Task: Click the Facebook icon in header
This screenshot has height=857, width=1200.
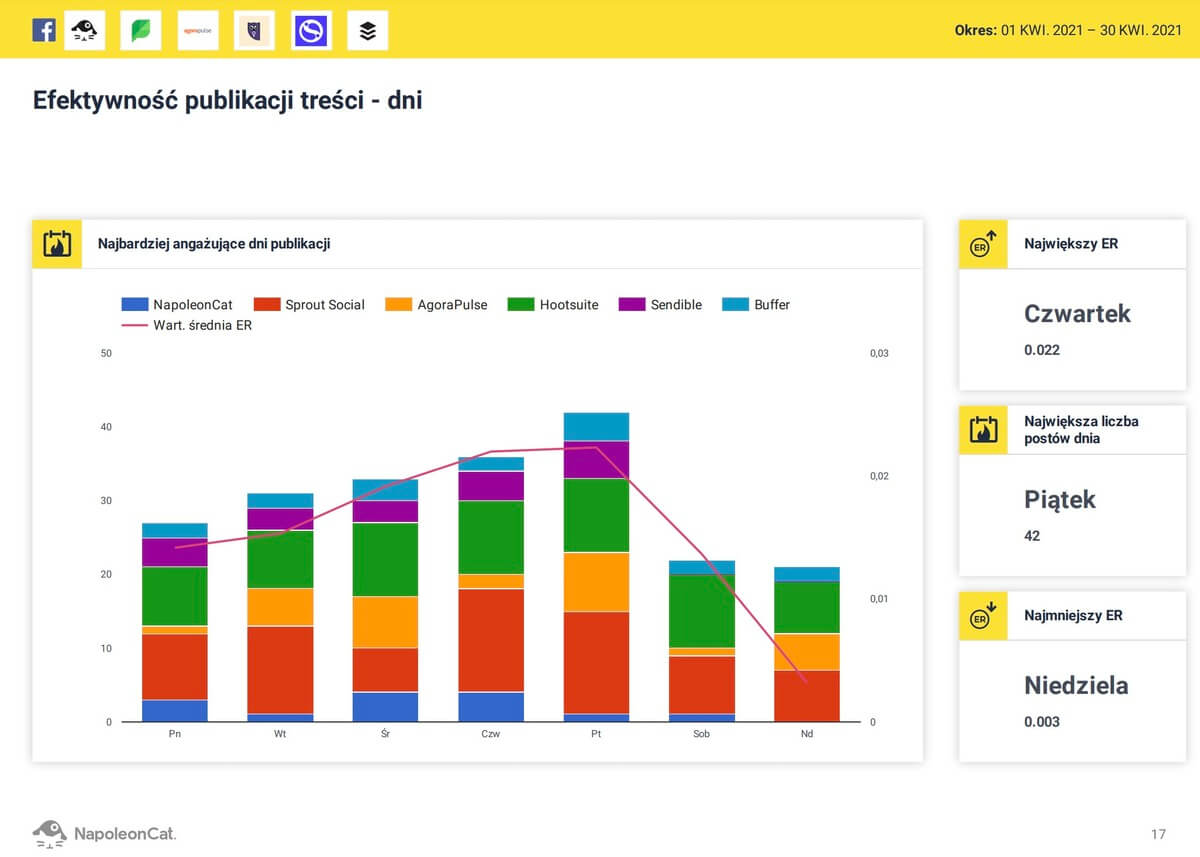Action: (43, 30)
